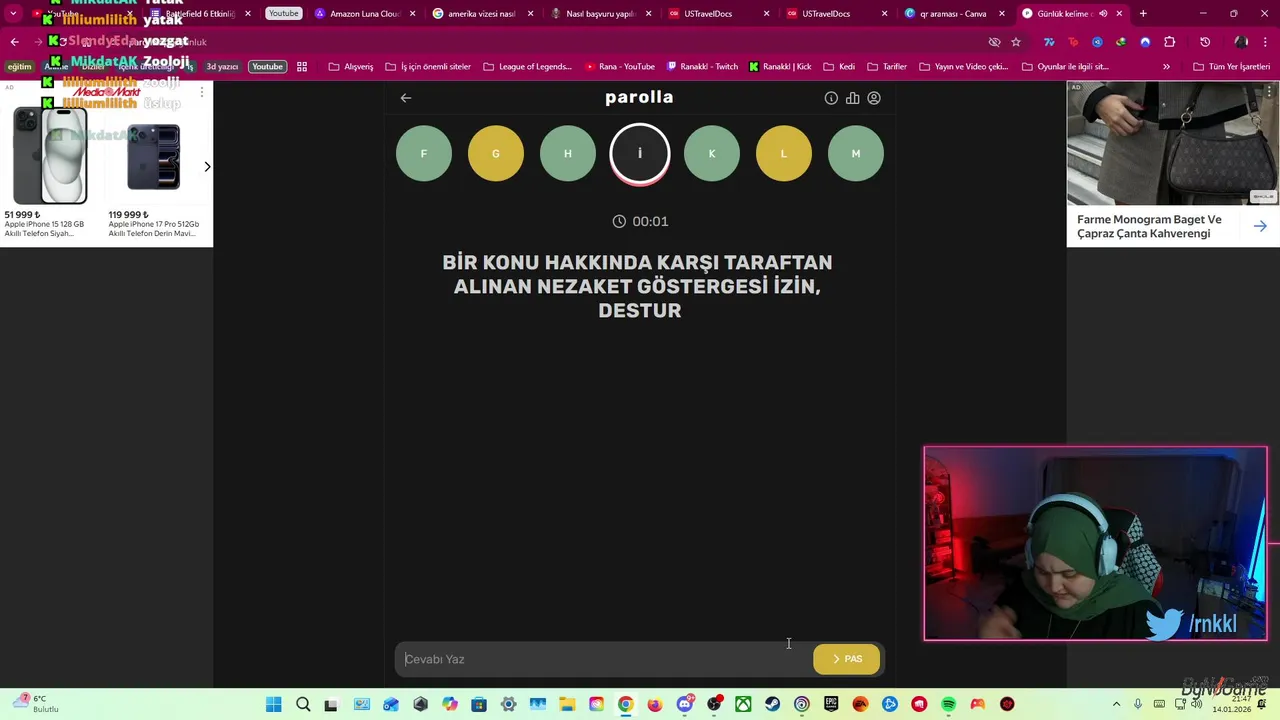1280x720 pixels.
Task: Open Epic Games Launcher from the taskbar
Action: click(x=831, y=704)
